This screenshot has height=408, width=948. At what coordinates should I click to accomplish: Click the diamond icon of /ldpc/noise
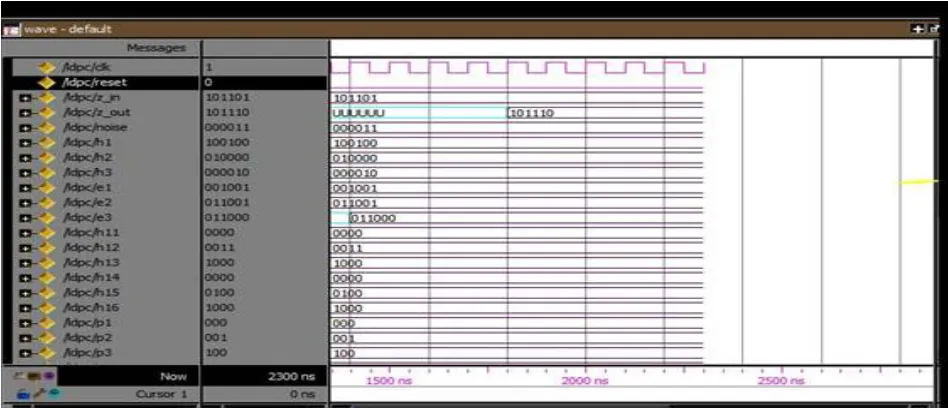point(47,128)
